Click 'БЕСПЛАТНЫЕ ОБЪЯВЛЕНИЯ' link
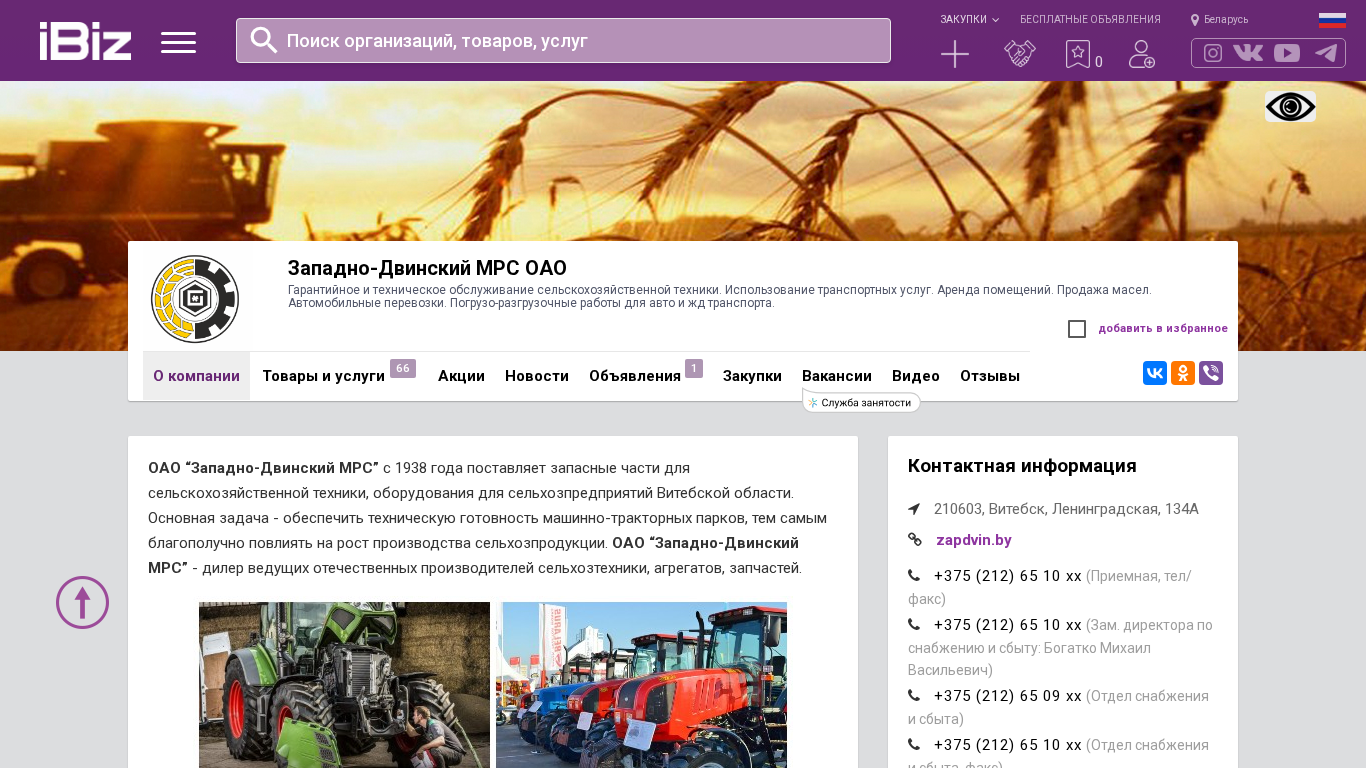This screenshot has height=768, width=1366. point(1090,20)
